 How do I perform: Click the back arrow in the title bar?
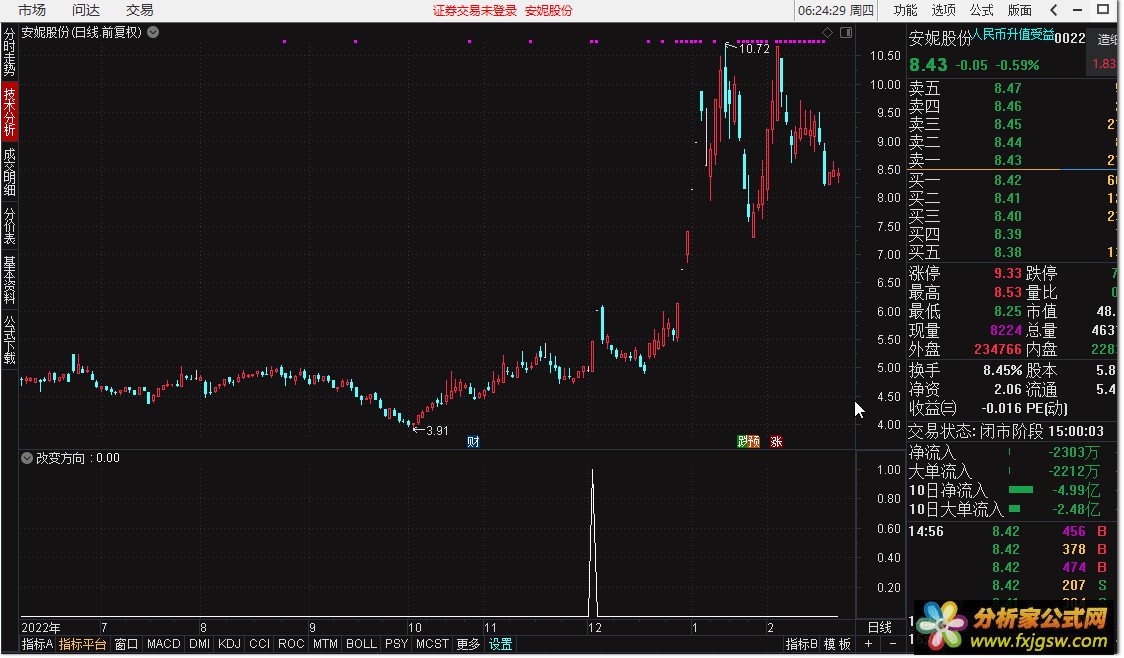click(1053, 10)
